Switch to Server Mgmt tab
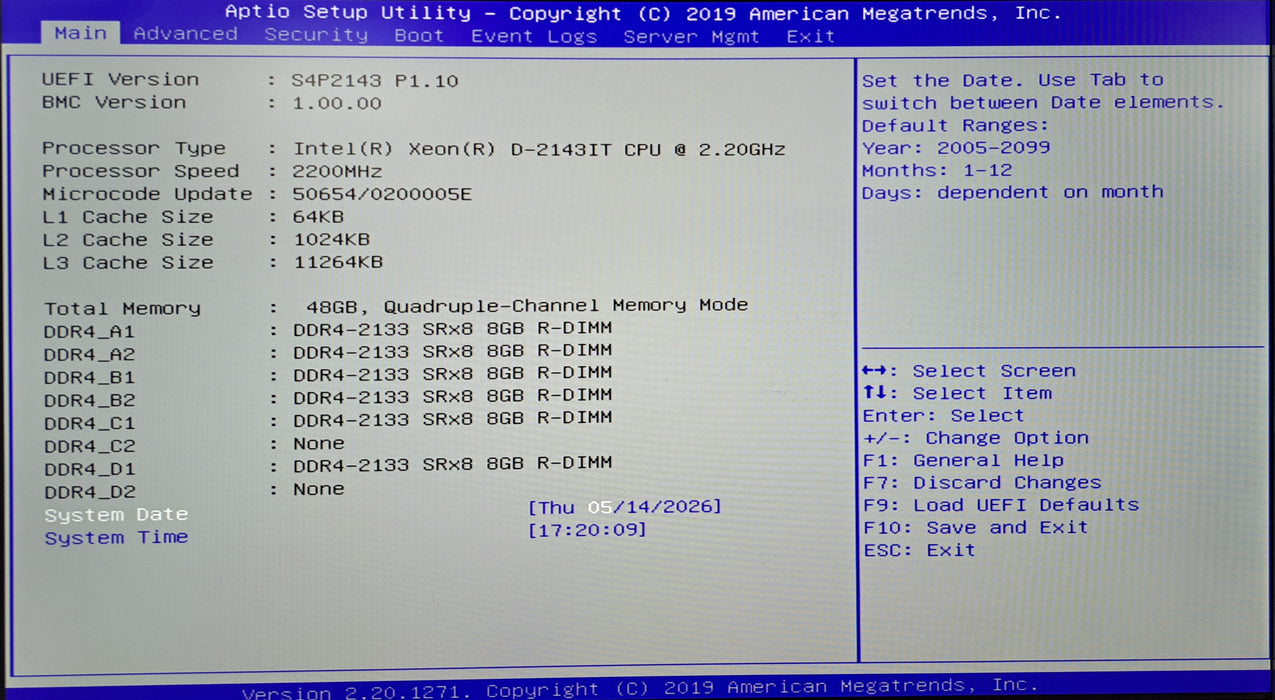The height and width of the screenshot is (700, 1275). click(691, 36)
